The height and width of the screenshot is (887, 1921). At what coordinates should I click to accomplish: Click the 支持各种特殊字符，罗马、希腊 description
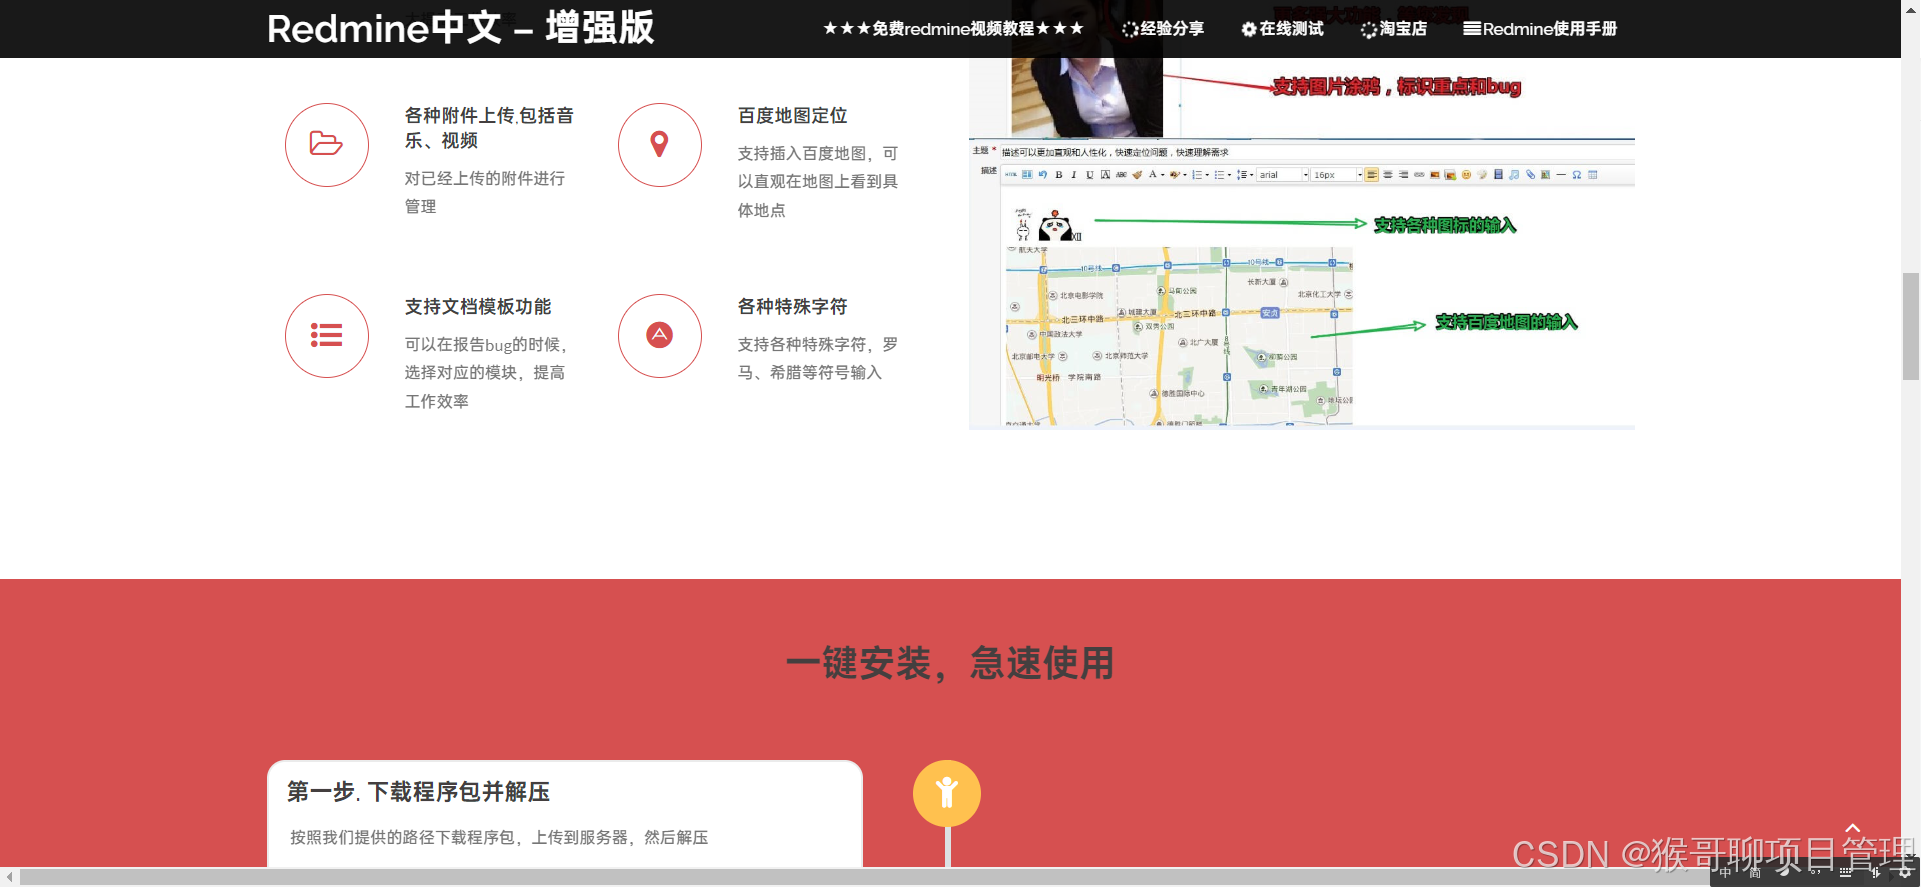pos(818,358)
